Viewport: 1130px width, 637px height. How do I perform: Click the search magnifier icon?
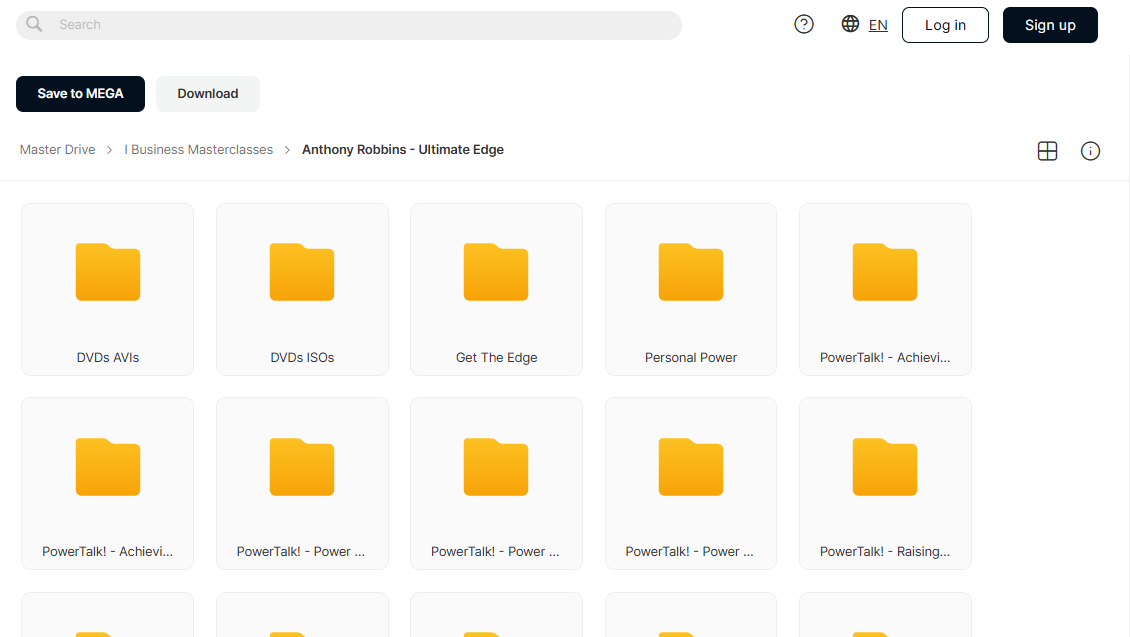coord(34,24)
